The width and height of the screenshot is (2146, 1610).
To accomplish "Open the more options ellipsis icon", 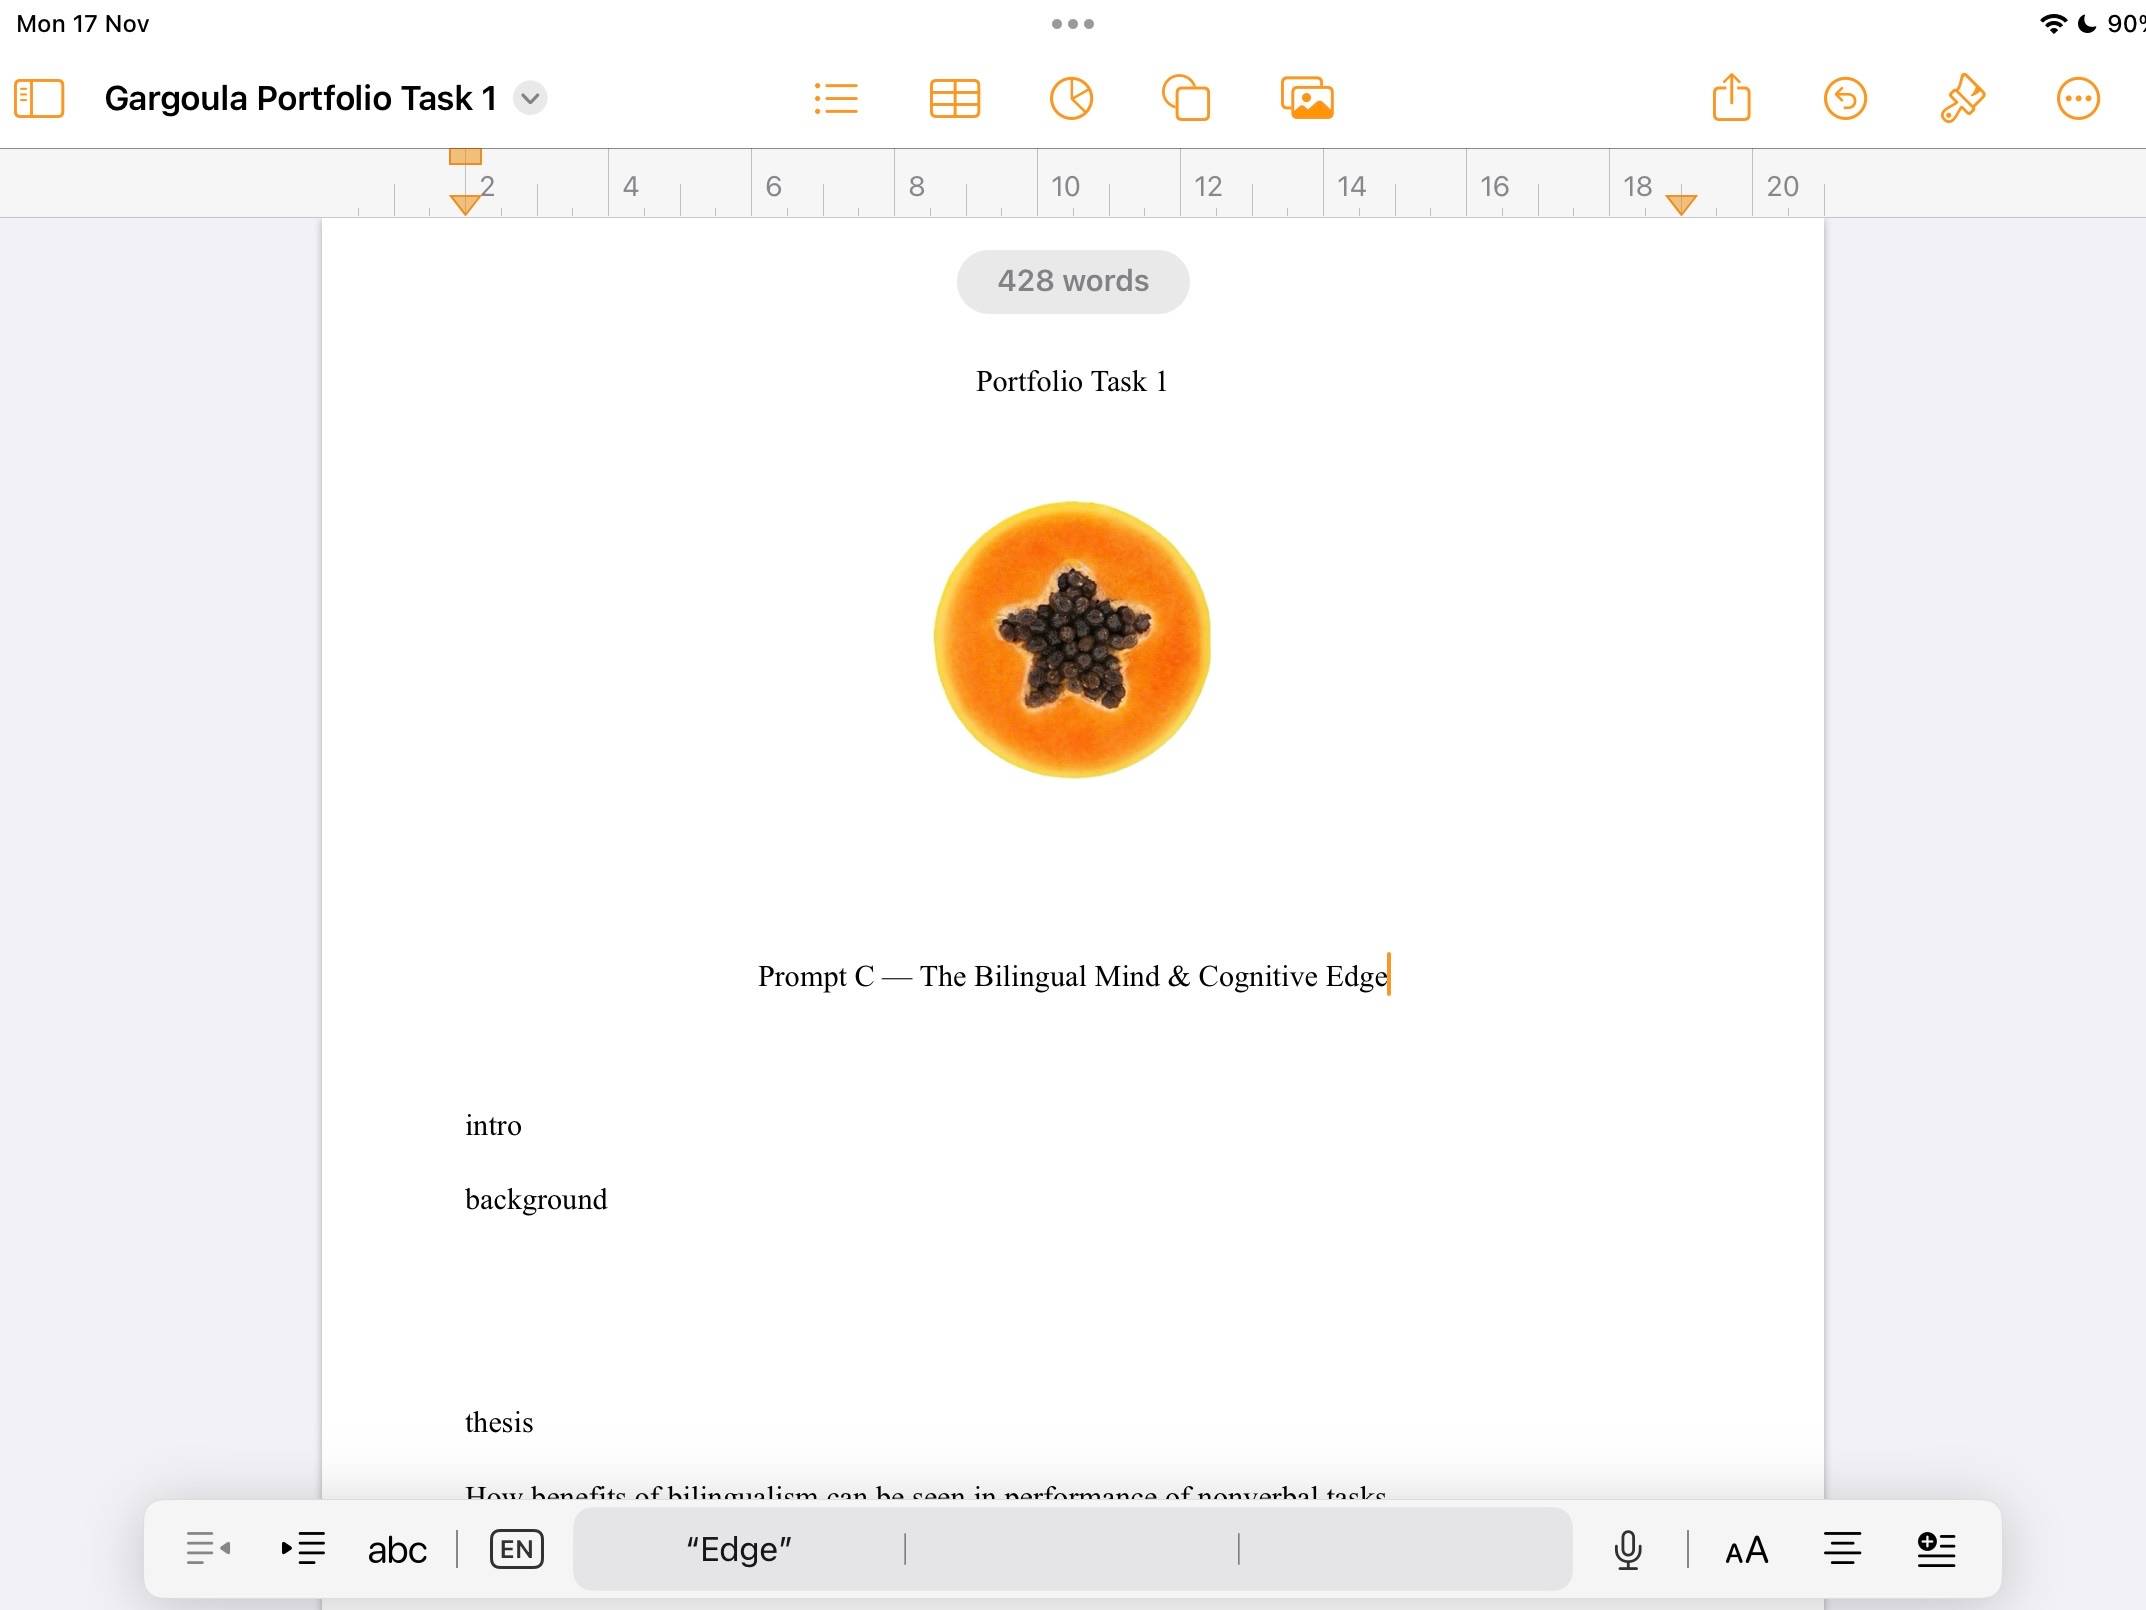I will [x=2078, y=98].
